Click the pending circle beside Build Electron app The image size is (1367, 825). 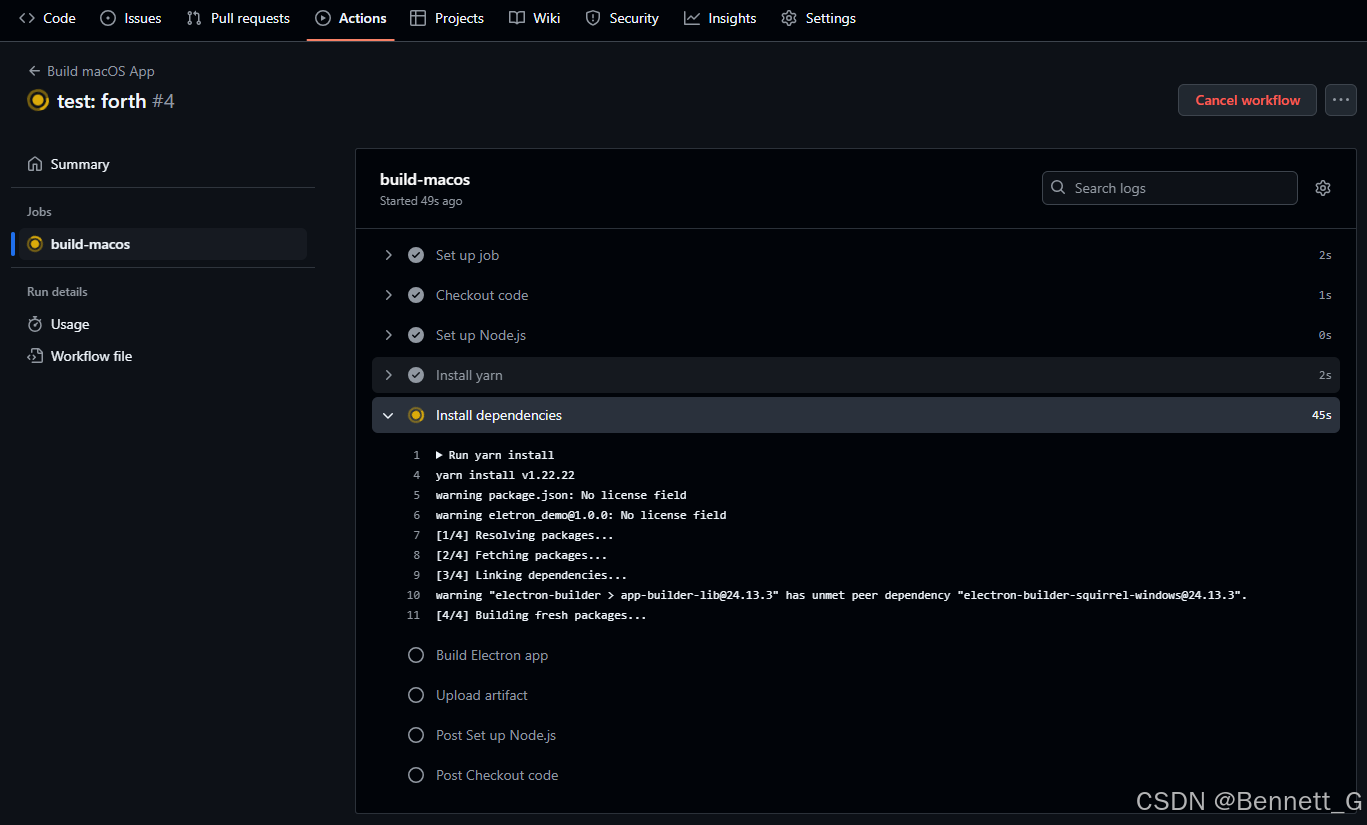(x=416, y=655)
